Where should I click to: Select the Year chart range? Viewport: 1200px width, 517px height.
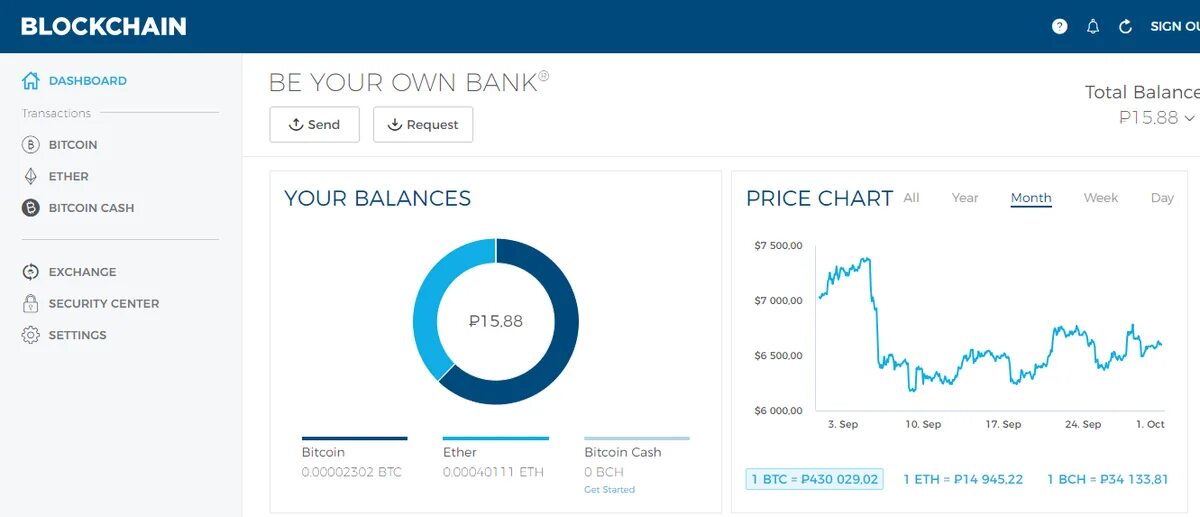965,198
